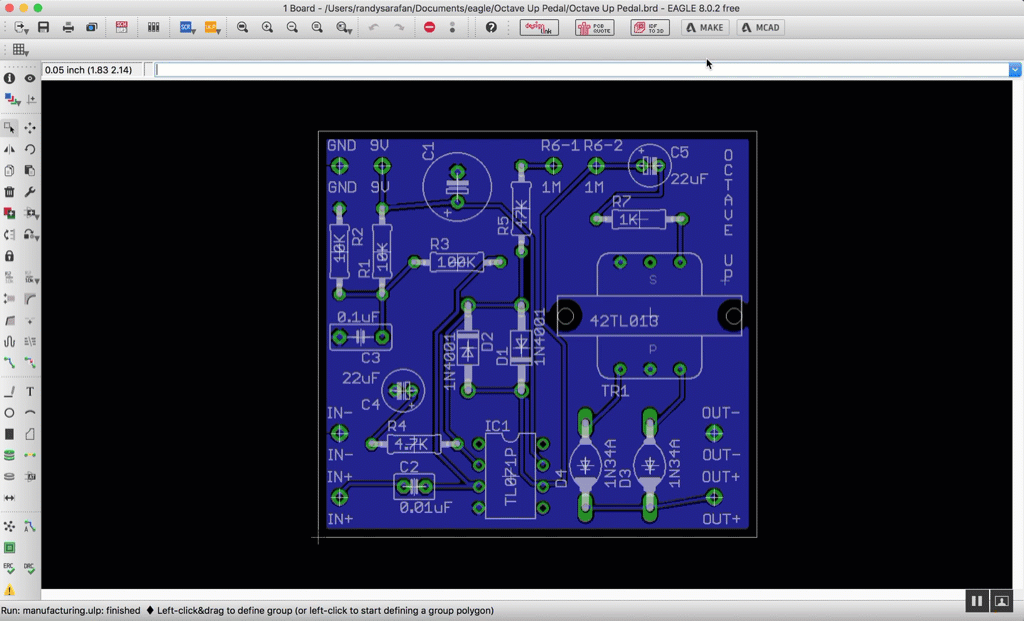Open Help with question mark icon
The width and height of the screenshot is (1024, 621).
tap(491, 27)
